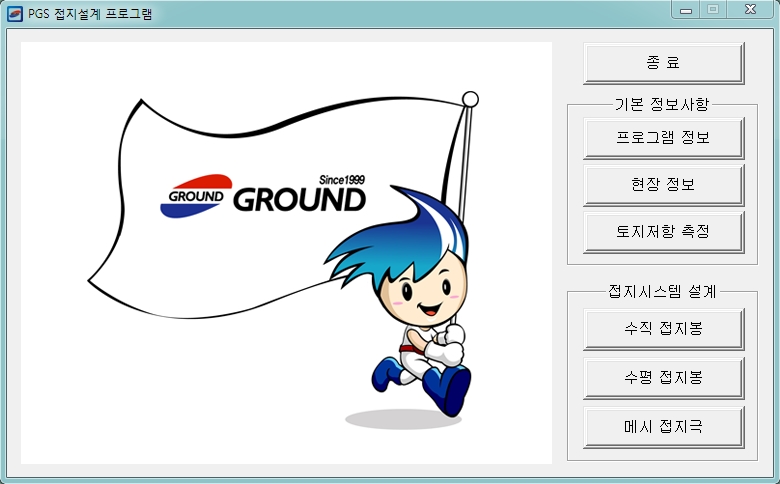The width and height of the screenshot is (780, 484).
Task: Click the red-blue oval GROUND logo badge
Action: click(x=195, y=196)
